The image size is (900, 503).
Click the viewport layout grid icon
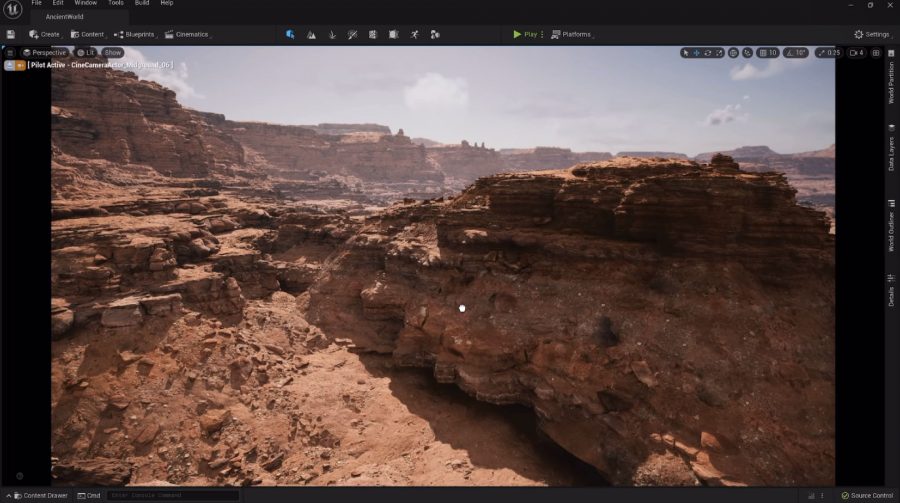pos(876,53)
